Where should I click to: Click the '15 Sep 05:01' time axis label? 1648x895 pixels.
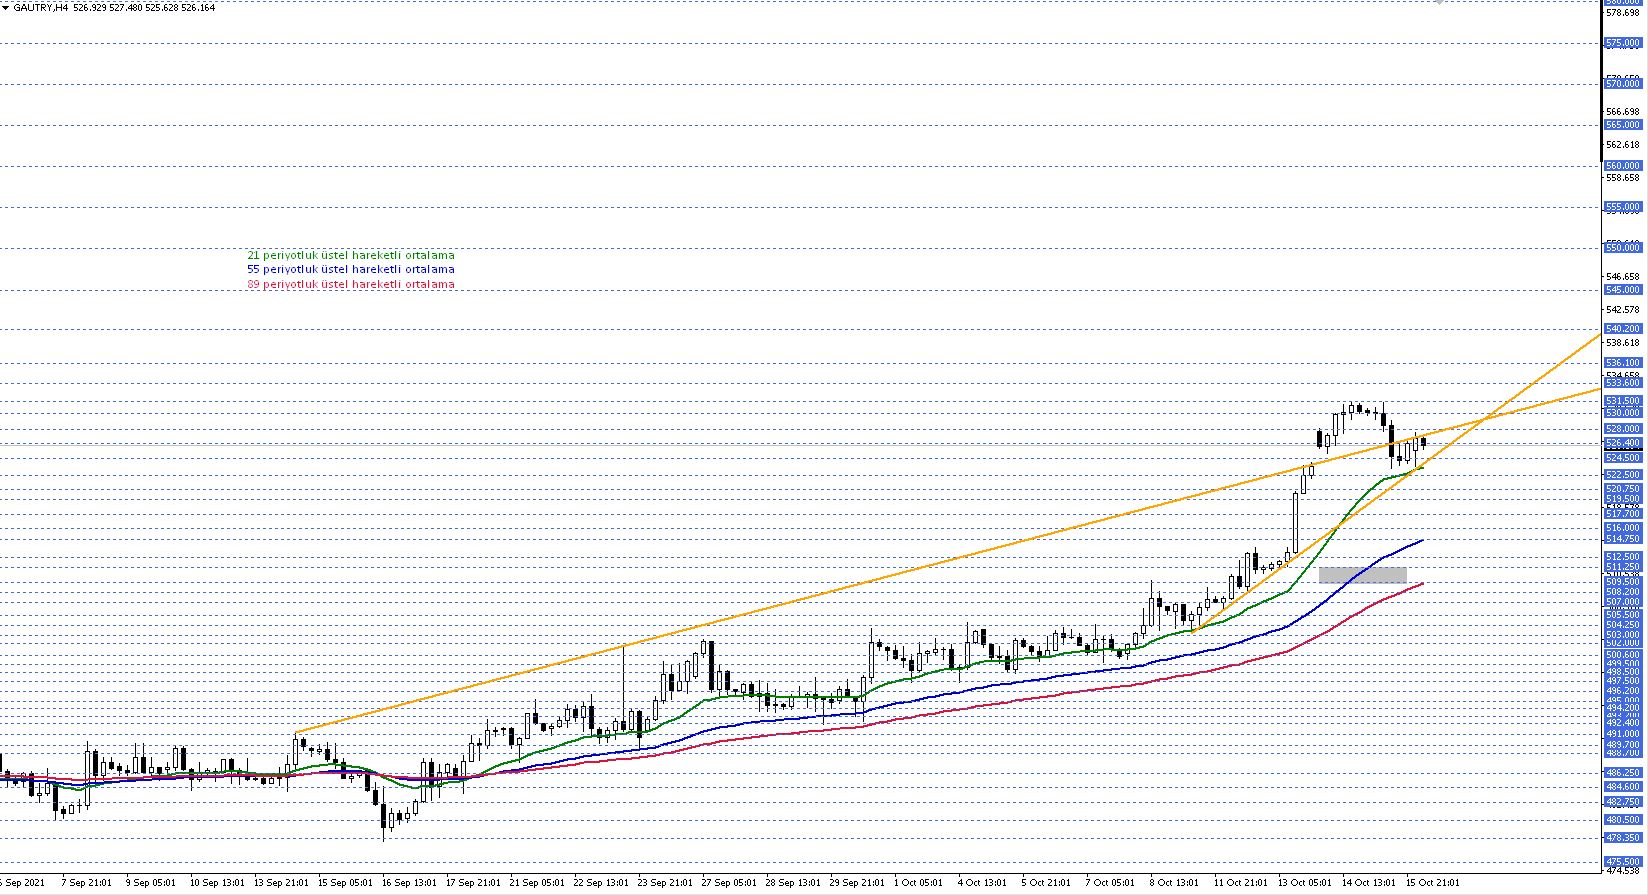345,883
